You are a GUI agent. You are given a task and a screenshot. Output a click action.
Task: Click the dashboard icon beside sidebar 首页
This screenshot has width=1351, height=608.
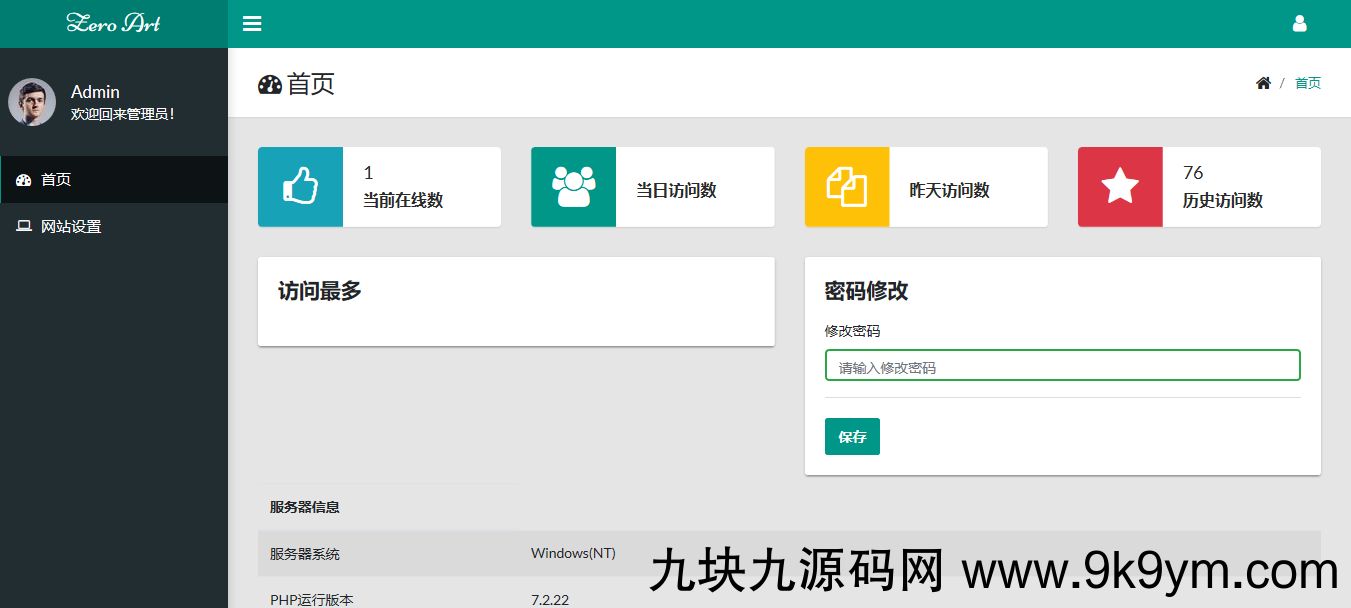point(23,179)
